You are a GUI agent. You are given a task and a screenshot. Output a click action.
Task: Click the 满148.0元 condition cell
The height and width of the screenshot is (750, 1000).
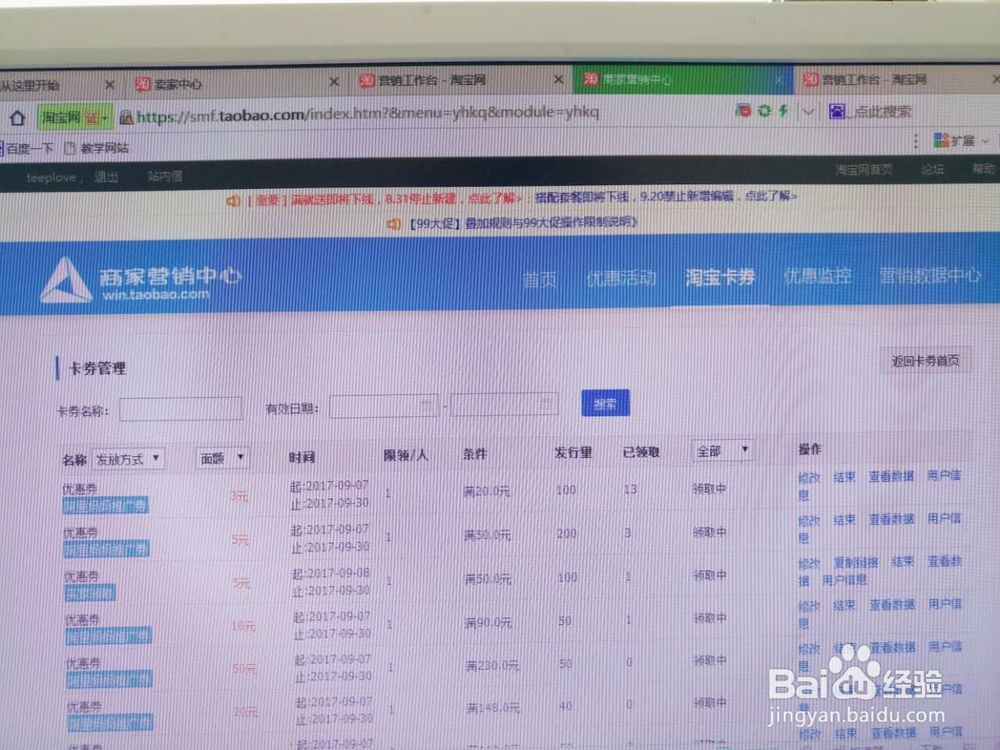point(493,708)
